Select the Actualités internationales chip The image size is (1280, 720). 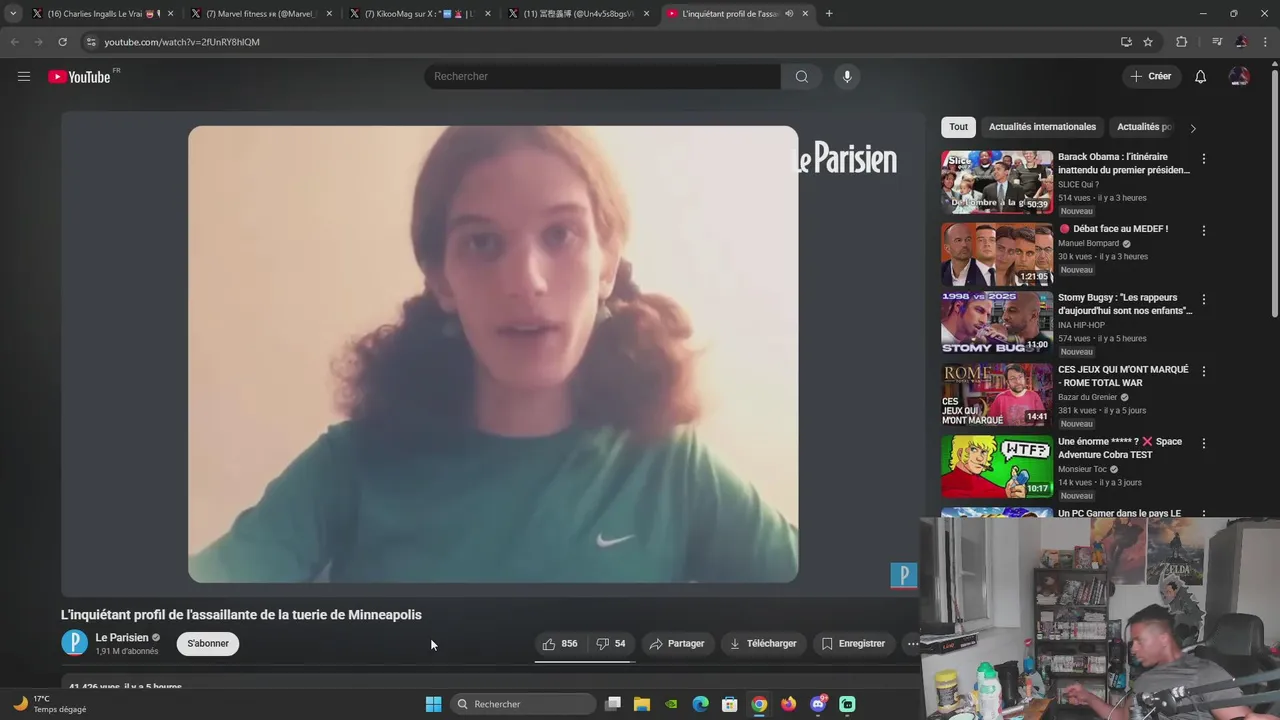(1042, 127)
